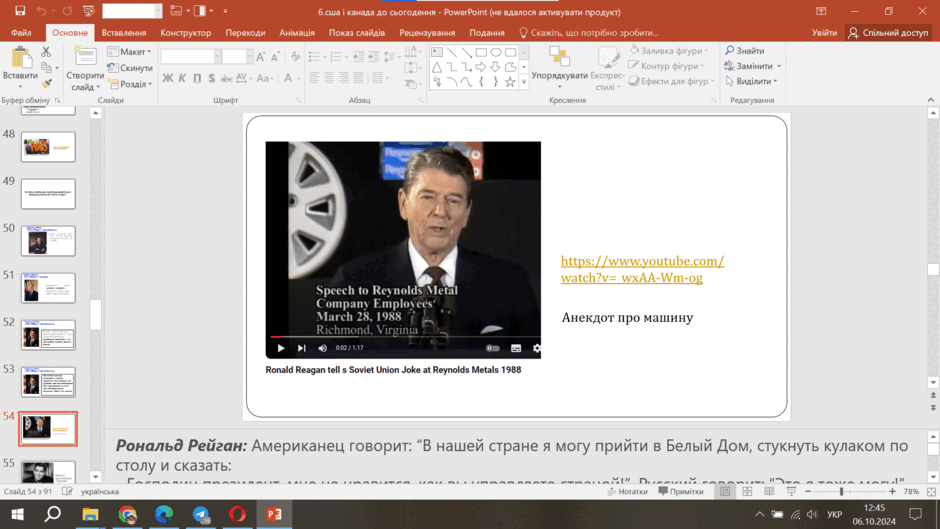Image resolution: width=940 pixels, height=529 pixels.
Task: Clear all formatting eraser icon
Action: [x=295, y=58]
